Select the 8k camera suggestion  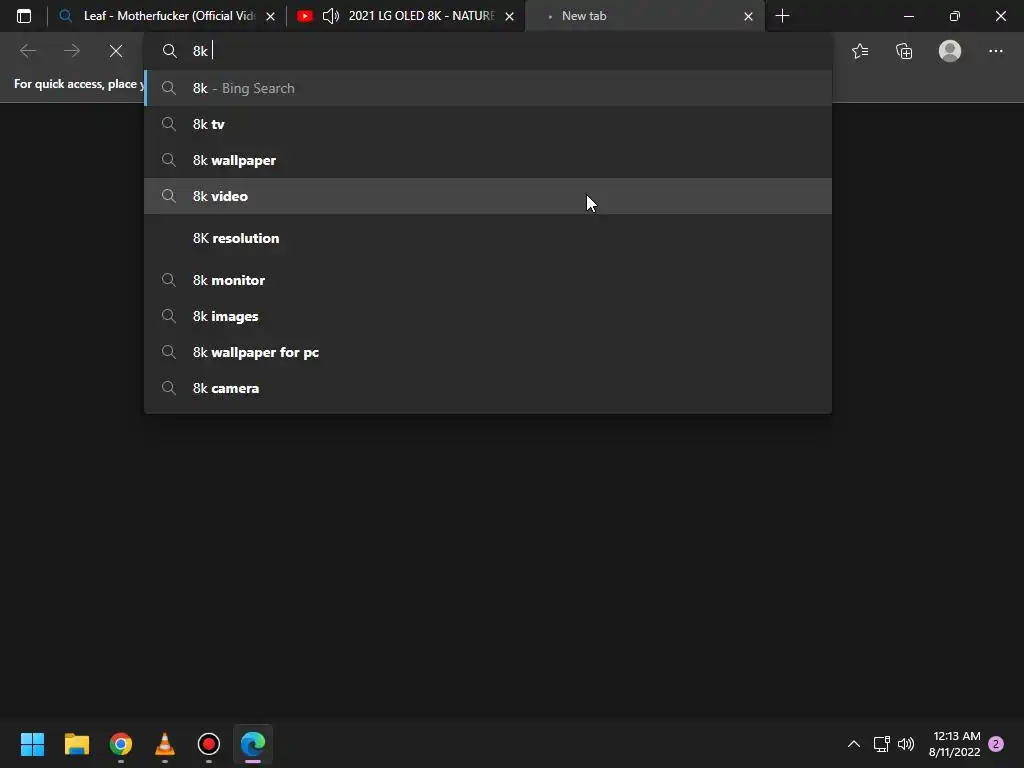488,388
